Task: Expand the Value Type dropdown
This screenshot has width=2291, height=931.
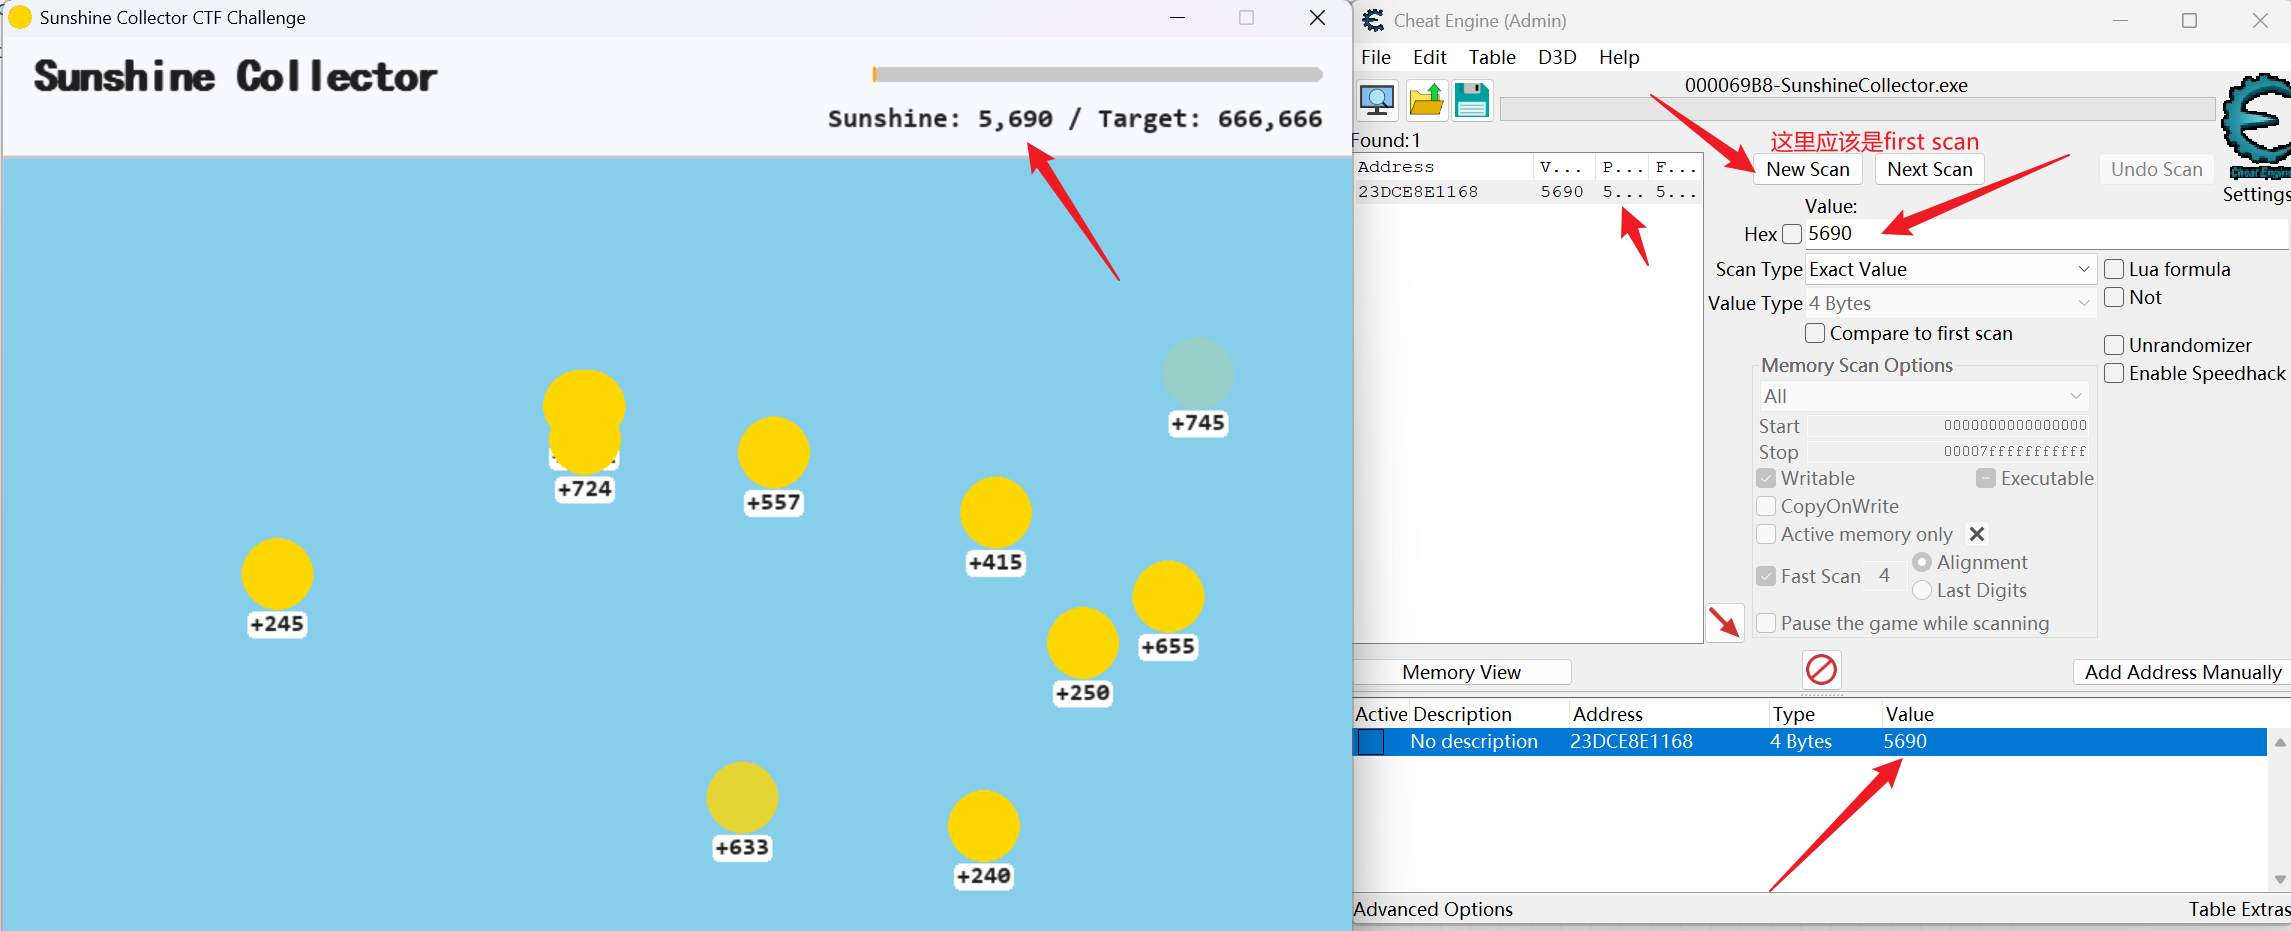Action: point(1949,303)
